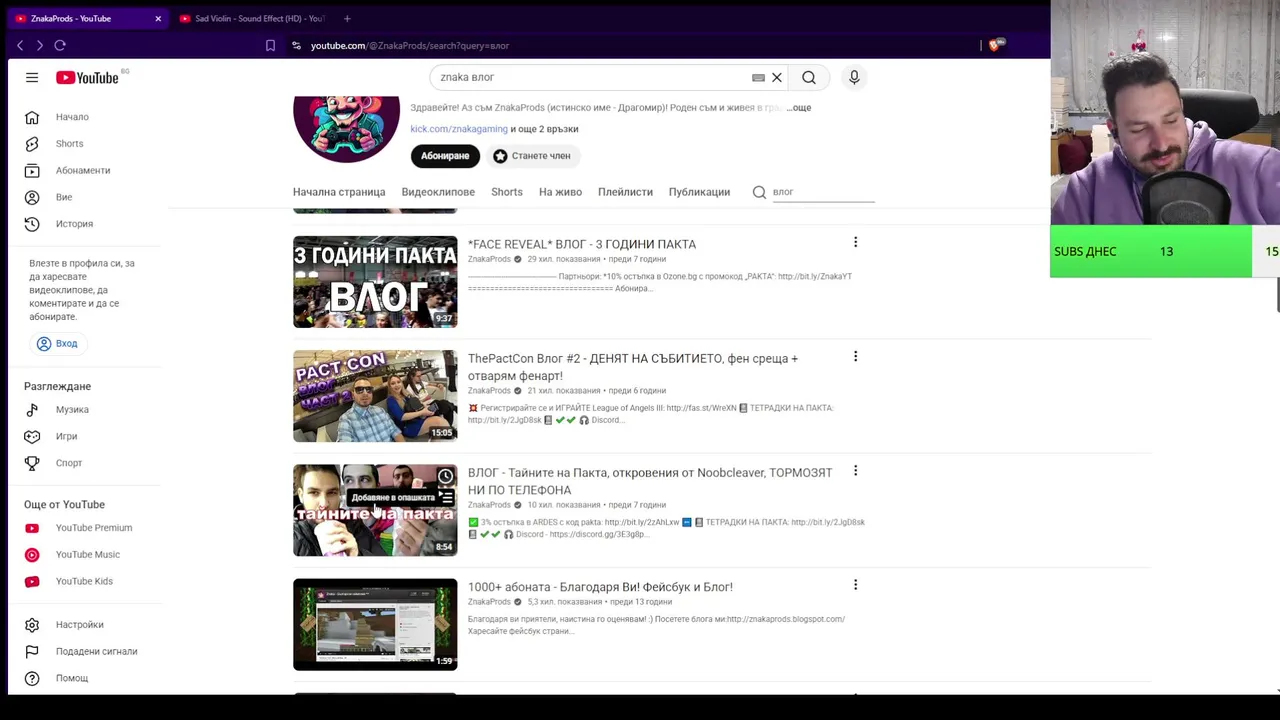Image resolution: width=1280 pixels, height=720 pixels.
Task: Switch to channel Shorts tab
Action: 507,192
